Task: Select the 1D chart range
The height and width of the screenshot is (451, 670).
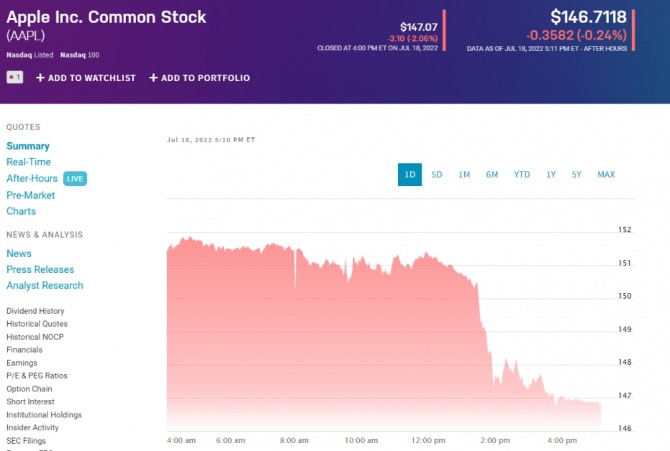Action: coord(410,175)
